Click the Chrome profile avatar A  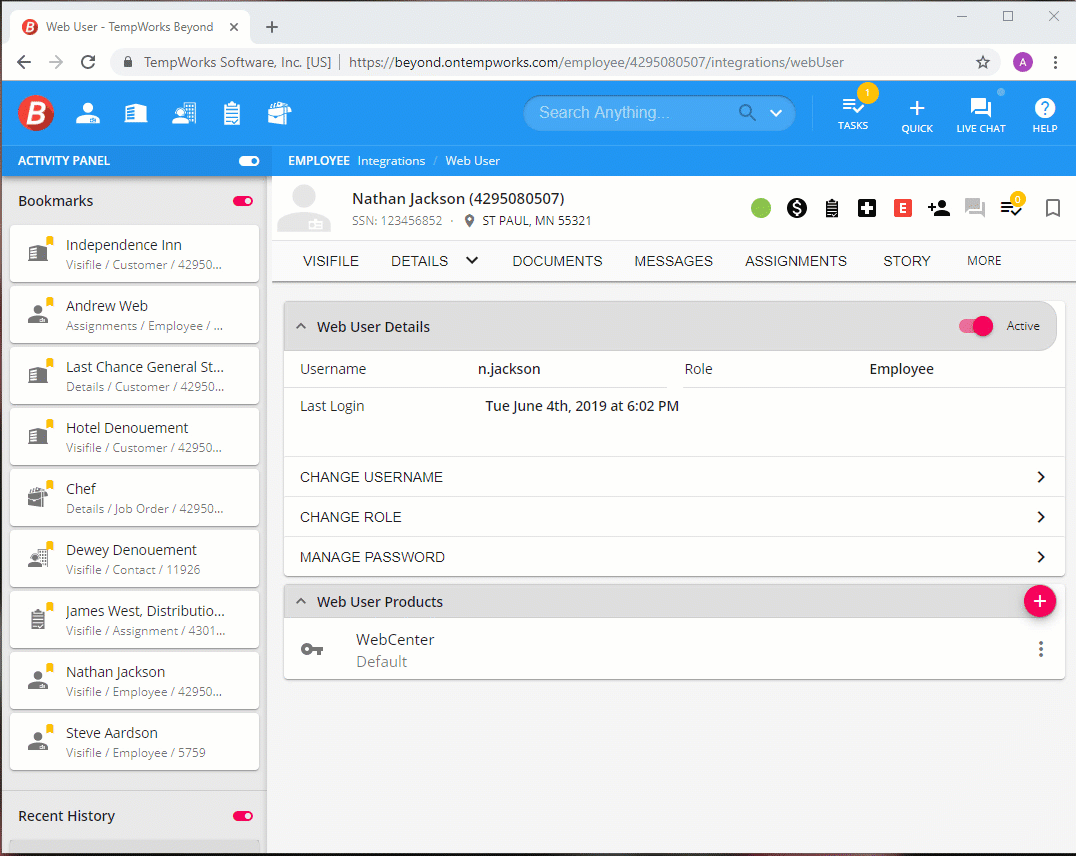click(x=1022, y=62)
